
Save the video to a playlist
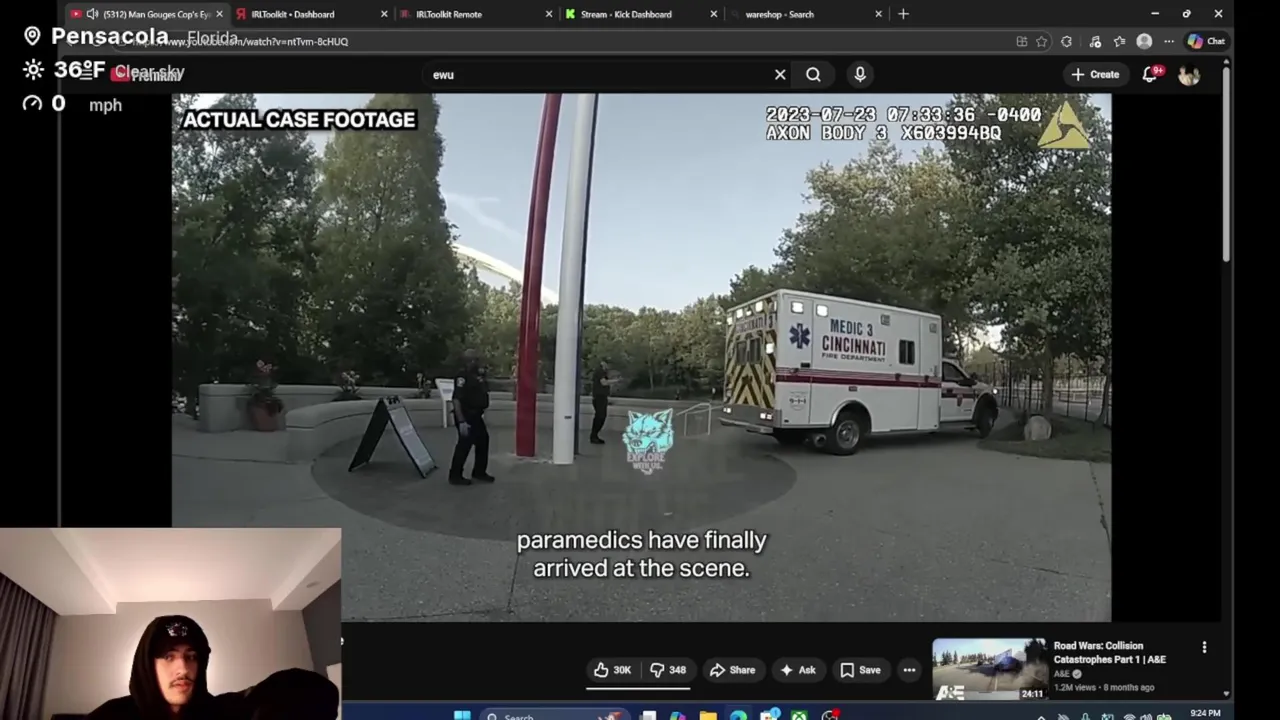860,670
